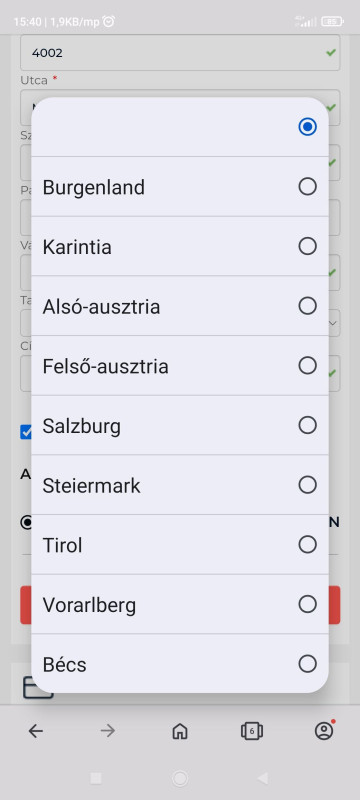Pick Steiermark in the region list
360x800 pixels.
tap(179, 485)
